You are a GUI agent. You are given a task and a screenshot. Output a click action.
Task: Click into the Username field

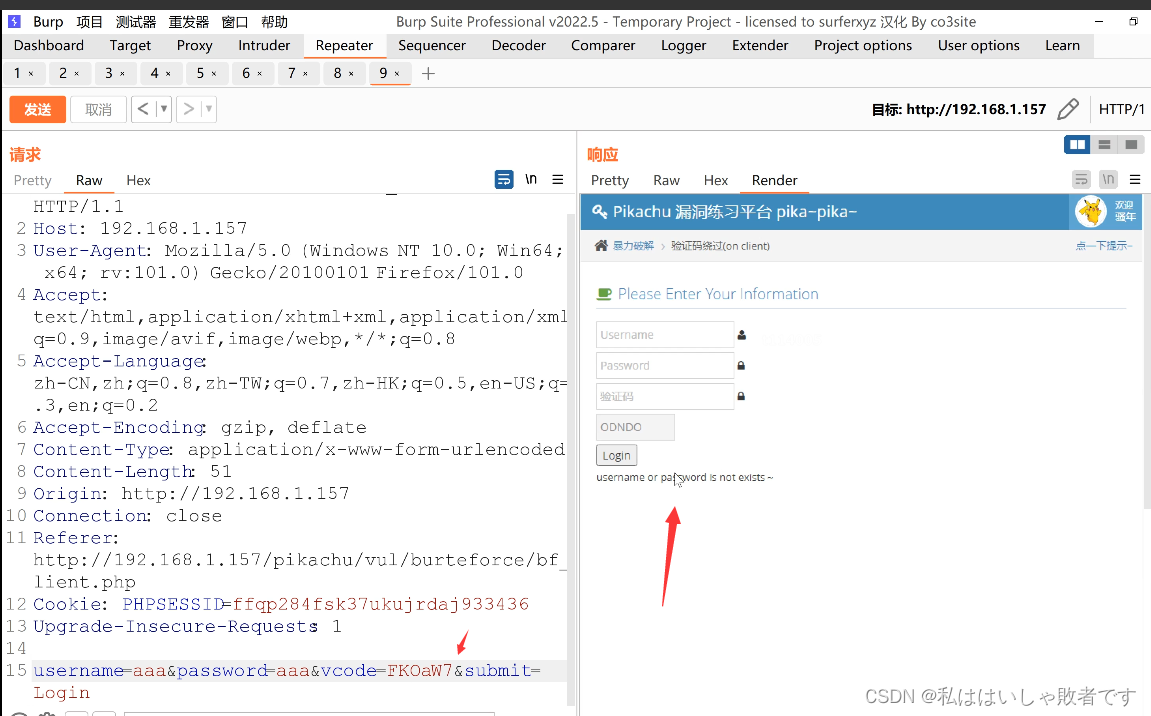coord(665,334)
